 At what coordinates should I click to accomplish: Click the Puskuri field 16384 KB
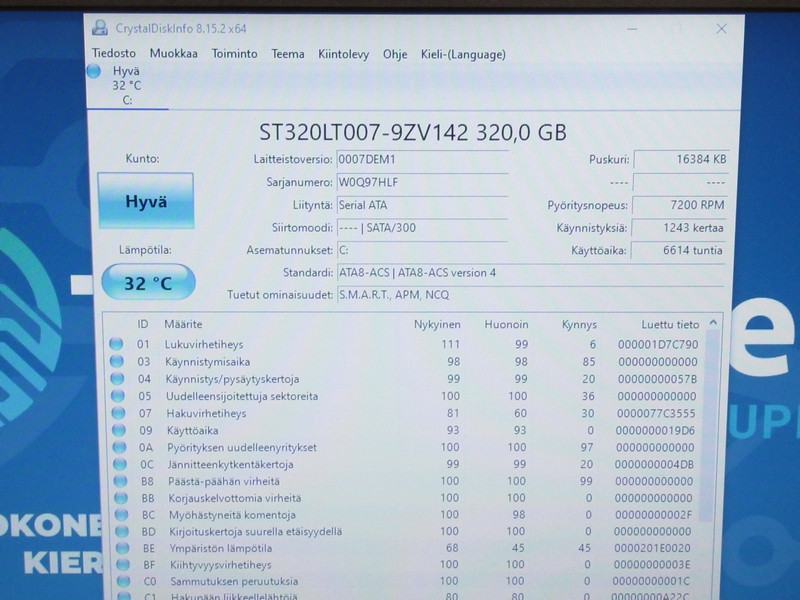(681, 159)
